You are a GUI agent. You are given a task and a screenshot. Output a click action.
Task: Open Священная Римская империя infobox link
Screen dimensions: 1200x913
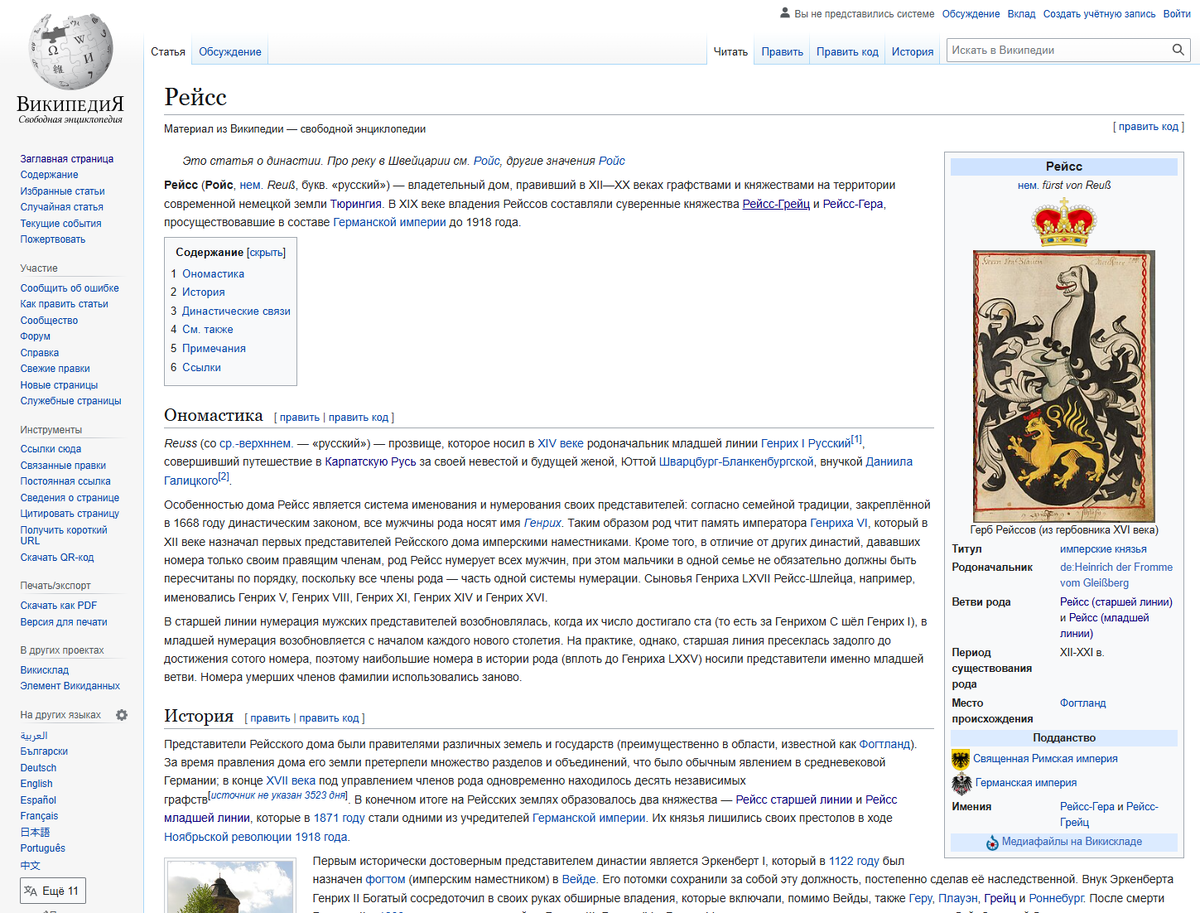(x=1046, y=759)
